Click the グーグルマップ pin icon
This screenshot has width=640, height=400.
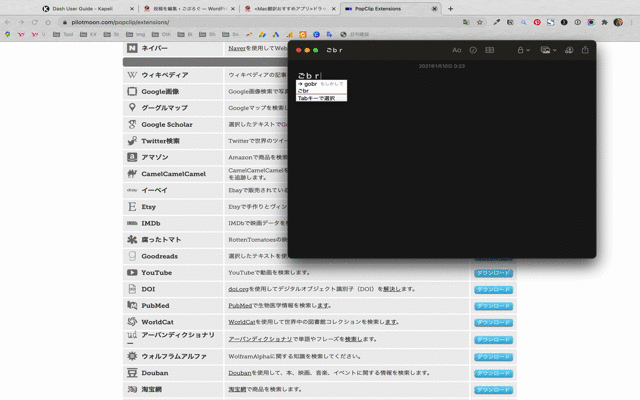(x=132, y=107)
